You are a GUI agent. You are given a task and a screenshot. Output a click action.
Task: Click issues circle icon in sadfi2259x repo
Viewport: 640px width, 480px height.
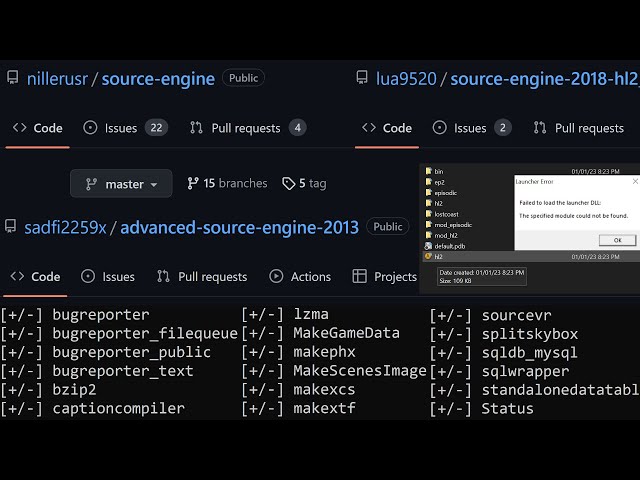click(88, 276)
